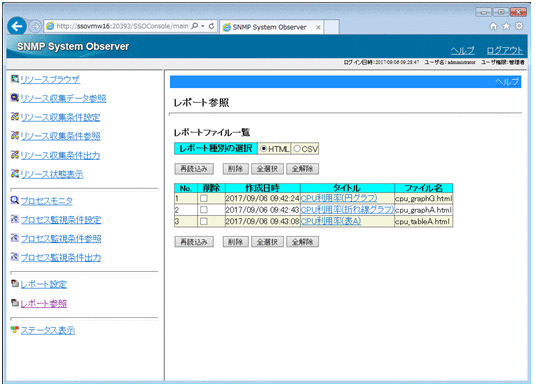Click the file name cpu_graphG.html

[x=423, y=198]
